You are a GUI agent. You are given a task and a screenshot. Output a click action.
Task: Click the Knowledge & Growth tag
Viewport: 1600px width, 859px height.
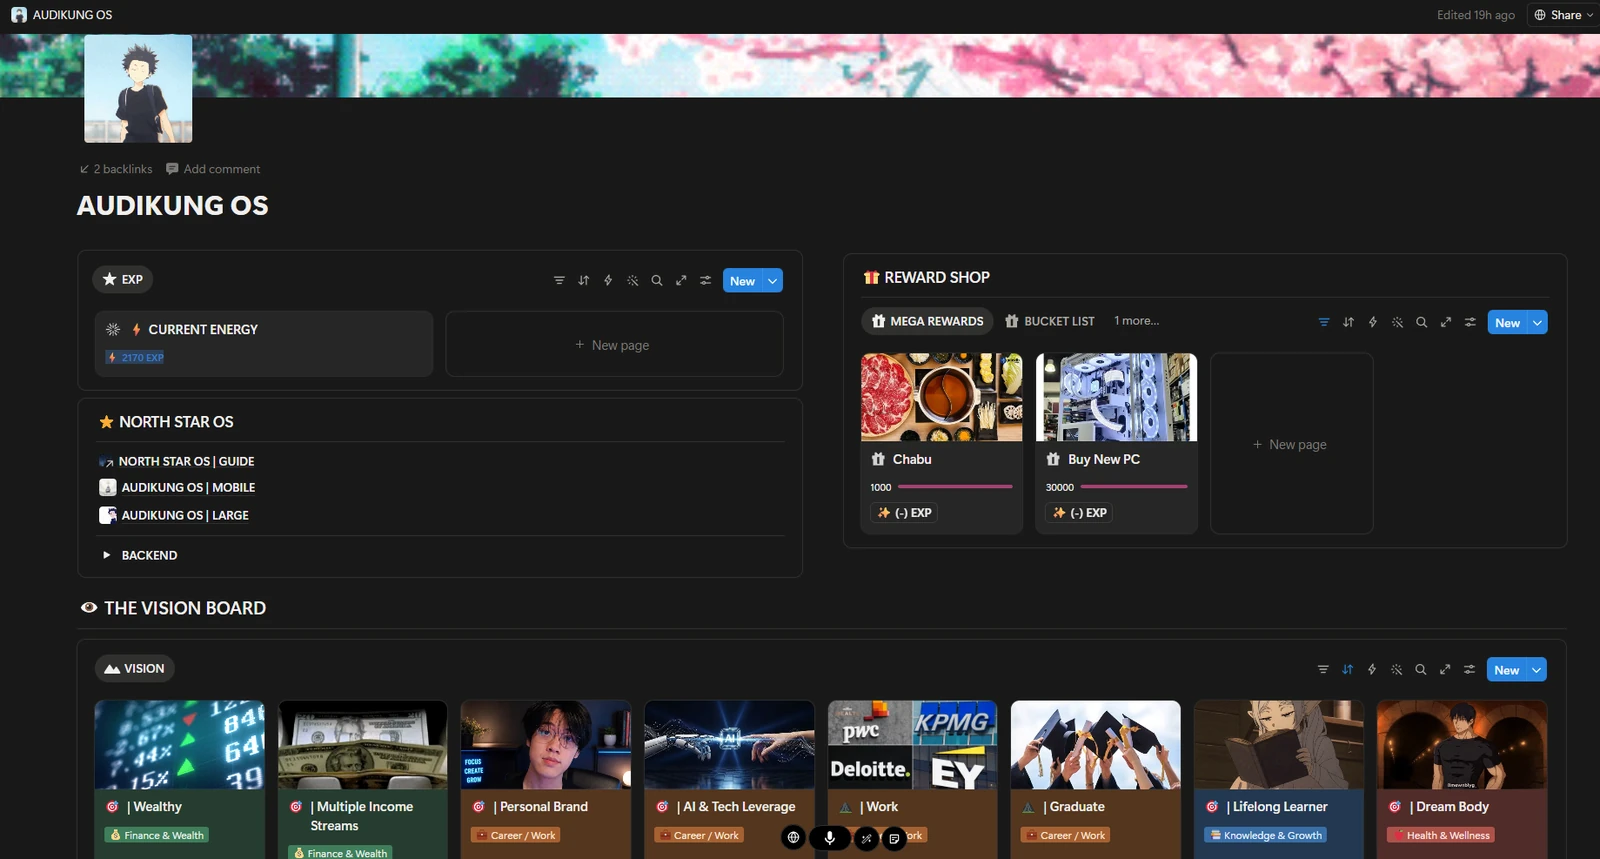(1266, 835)
